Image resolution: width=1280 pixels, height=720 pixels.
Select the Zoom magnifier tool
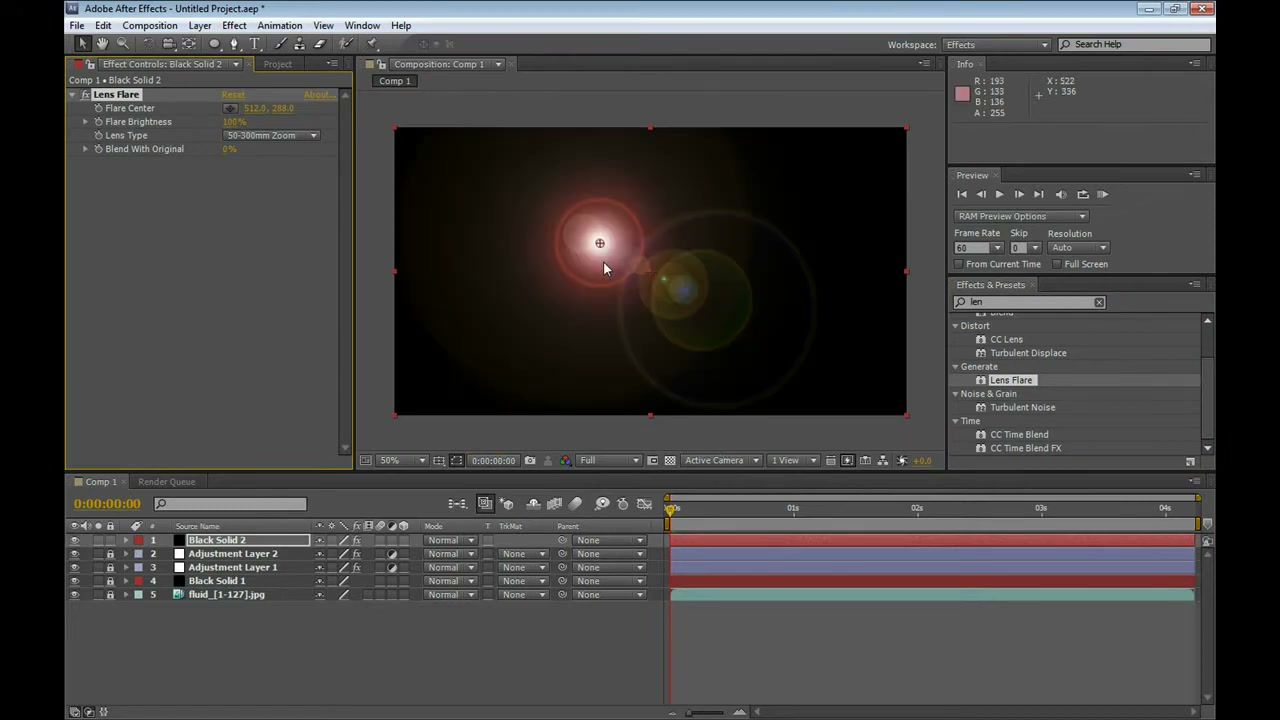point(122,44)
